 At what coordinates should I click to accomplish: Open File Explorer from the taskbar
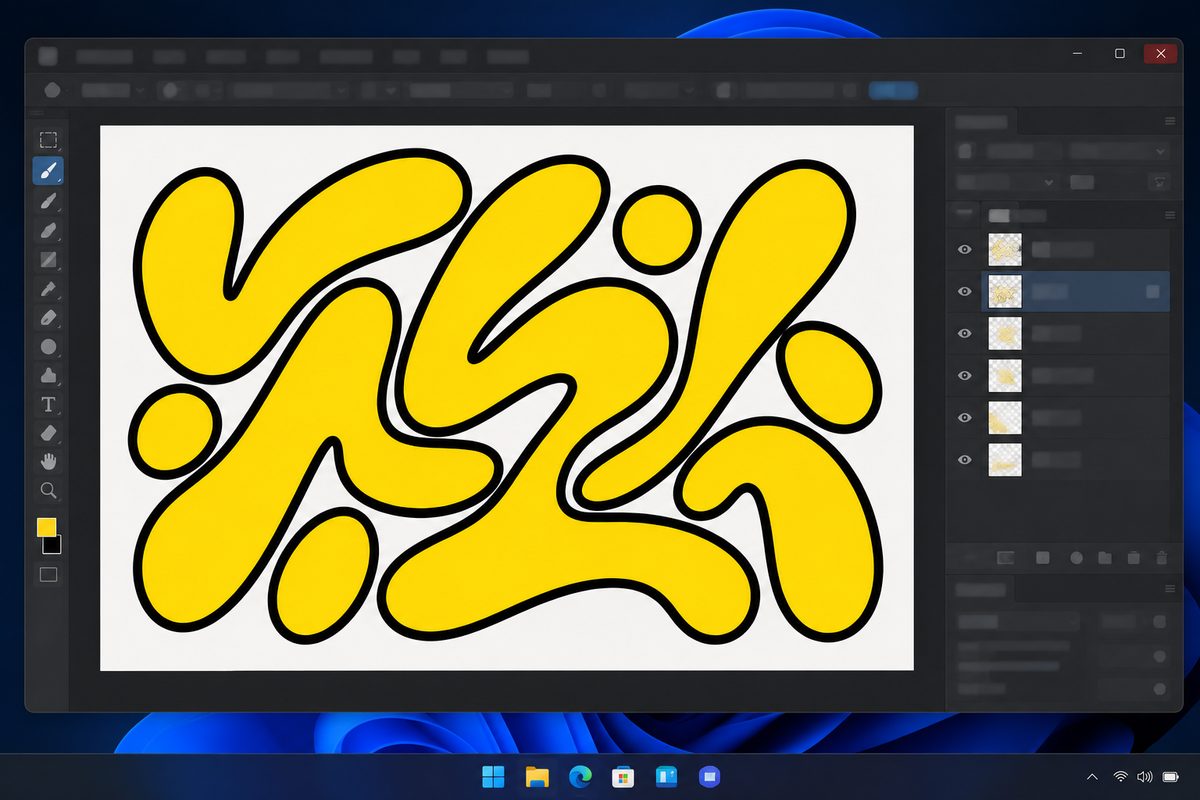coord(537,777)
